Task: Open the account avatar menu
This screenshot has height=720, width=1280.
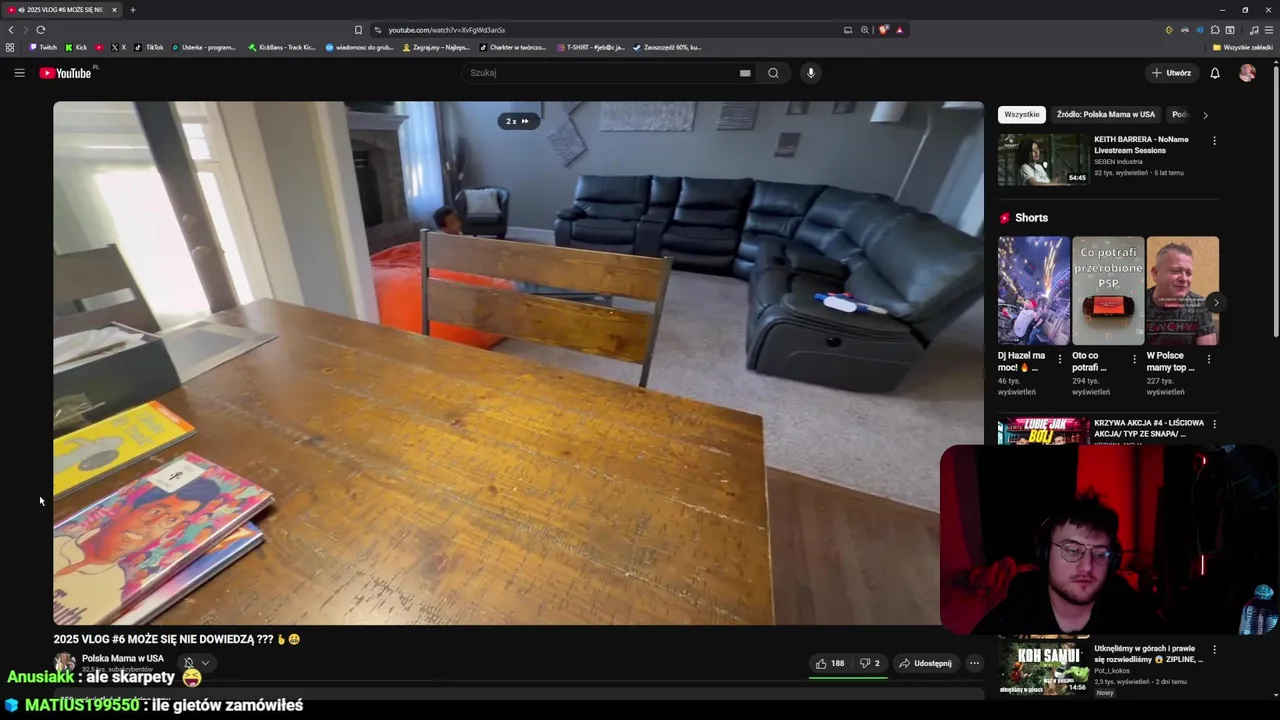Action: (x=1247, y=73)
